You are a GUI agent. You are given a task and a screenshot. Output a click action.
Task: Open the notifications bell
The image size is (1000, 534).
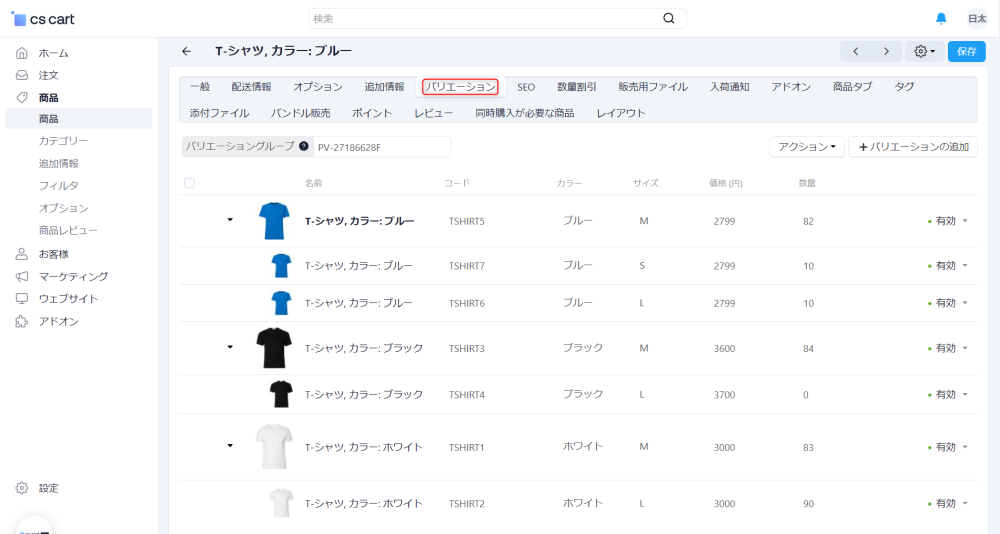click(941, 19)
